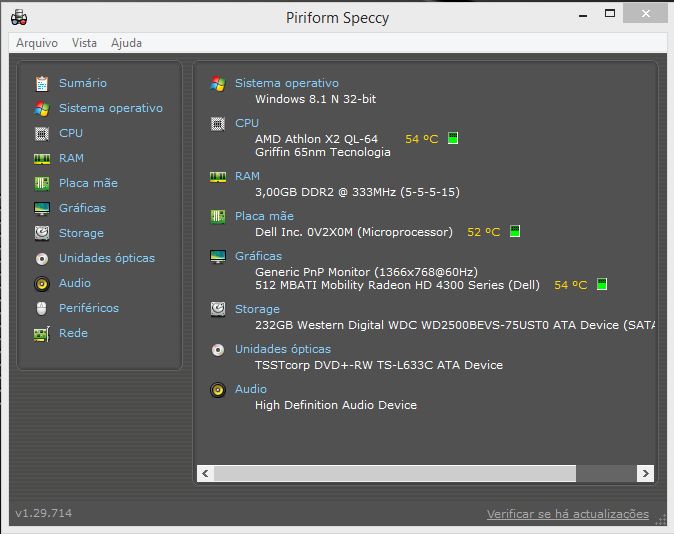Click the motherboard 52 °C temperature value

point(484,232)
